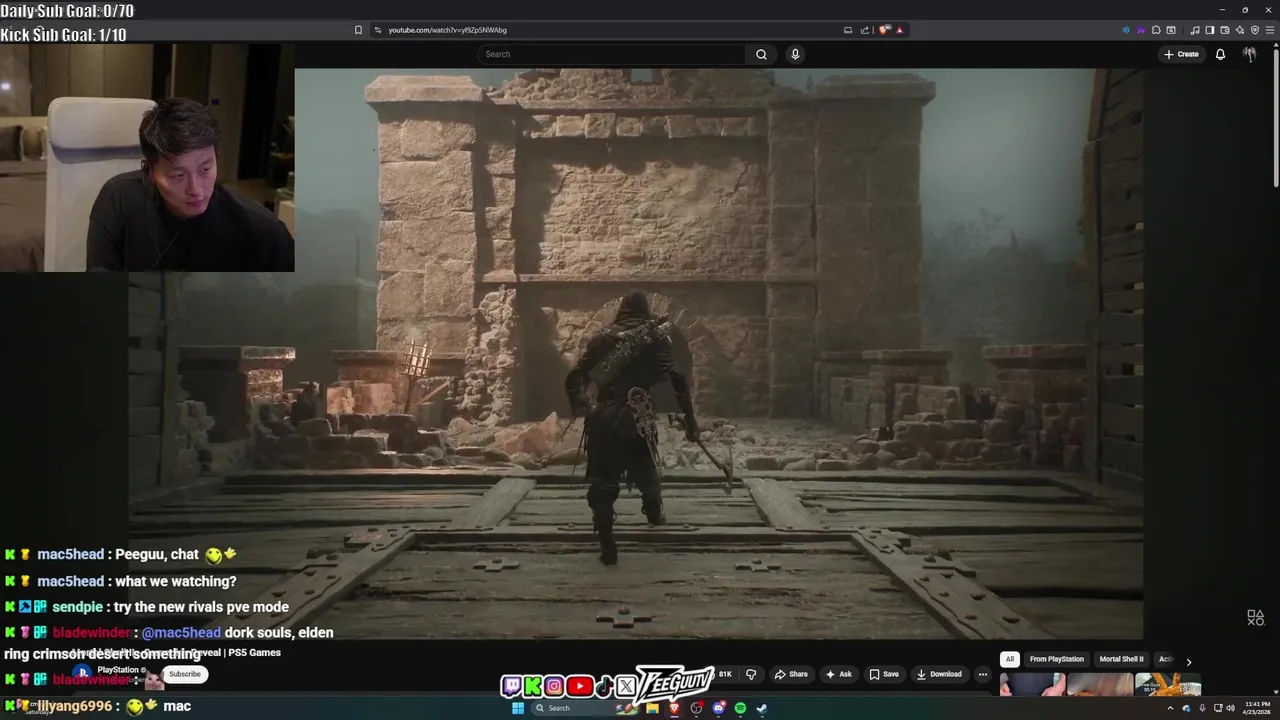The height and width of the screenshot is (720, 1280).
Task: Select the From PlayStation chip
Action: (x=1057, y=659)
